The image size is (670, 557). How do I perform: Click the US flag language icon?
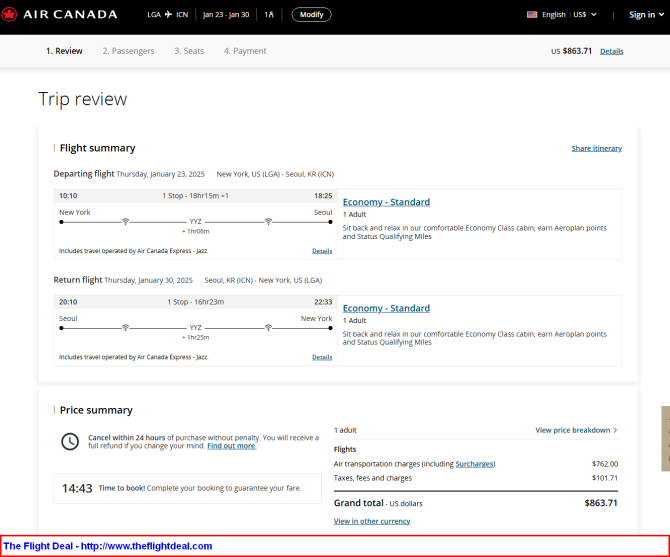pos(532,15)
